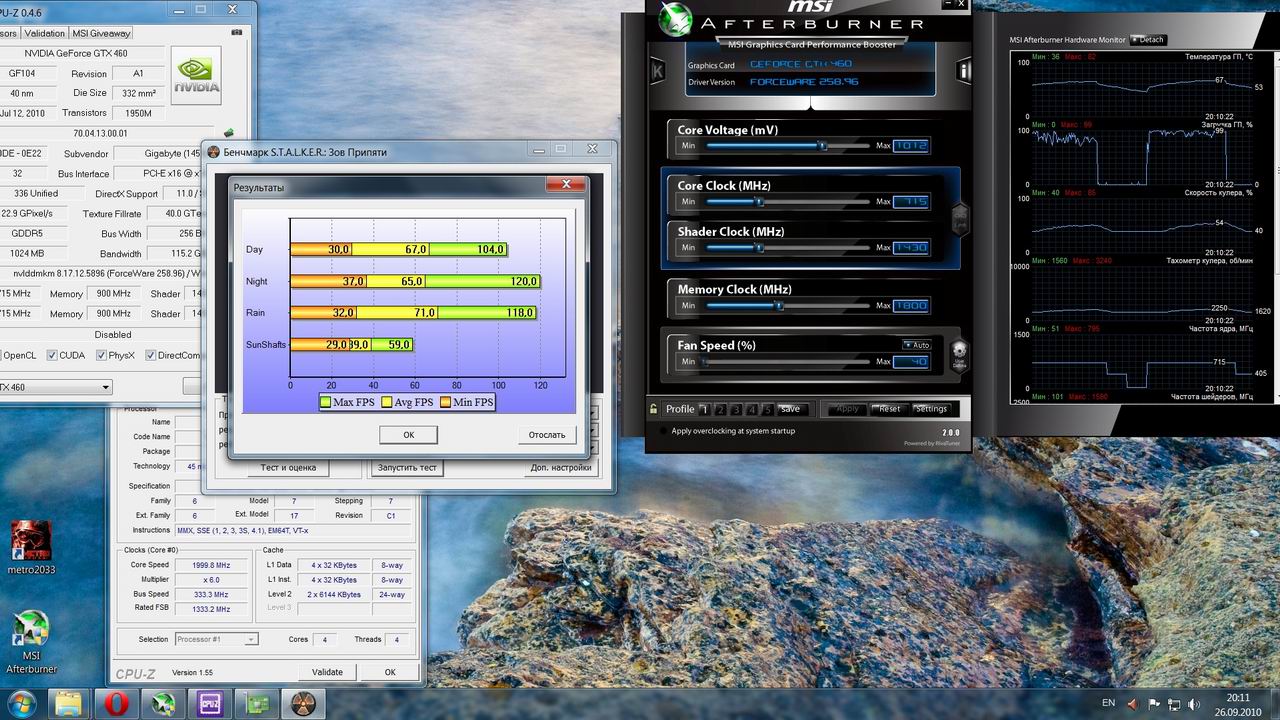Open the GPU selection dropdown in GPU-Z

tap(105, 387)
